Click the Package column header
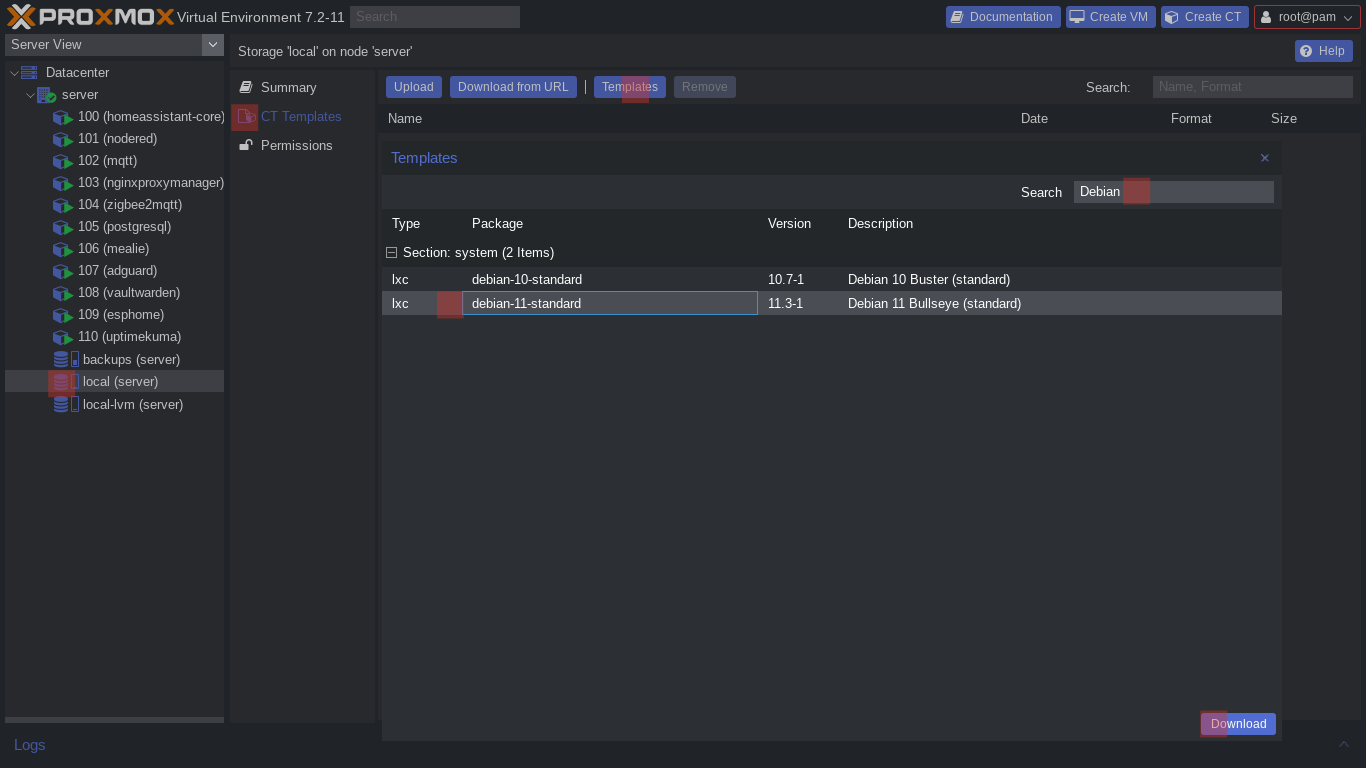This screenshot has width=1366, height=768. click(610, 223)
